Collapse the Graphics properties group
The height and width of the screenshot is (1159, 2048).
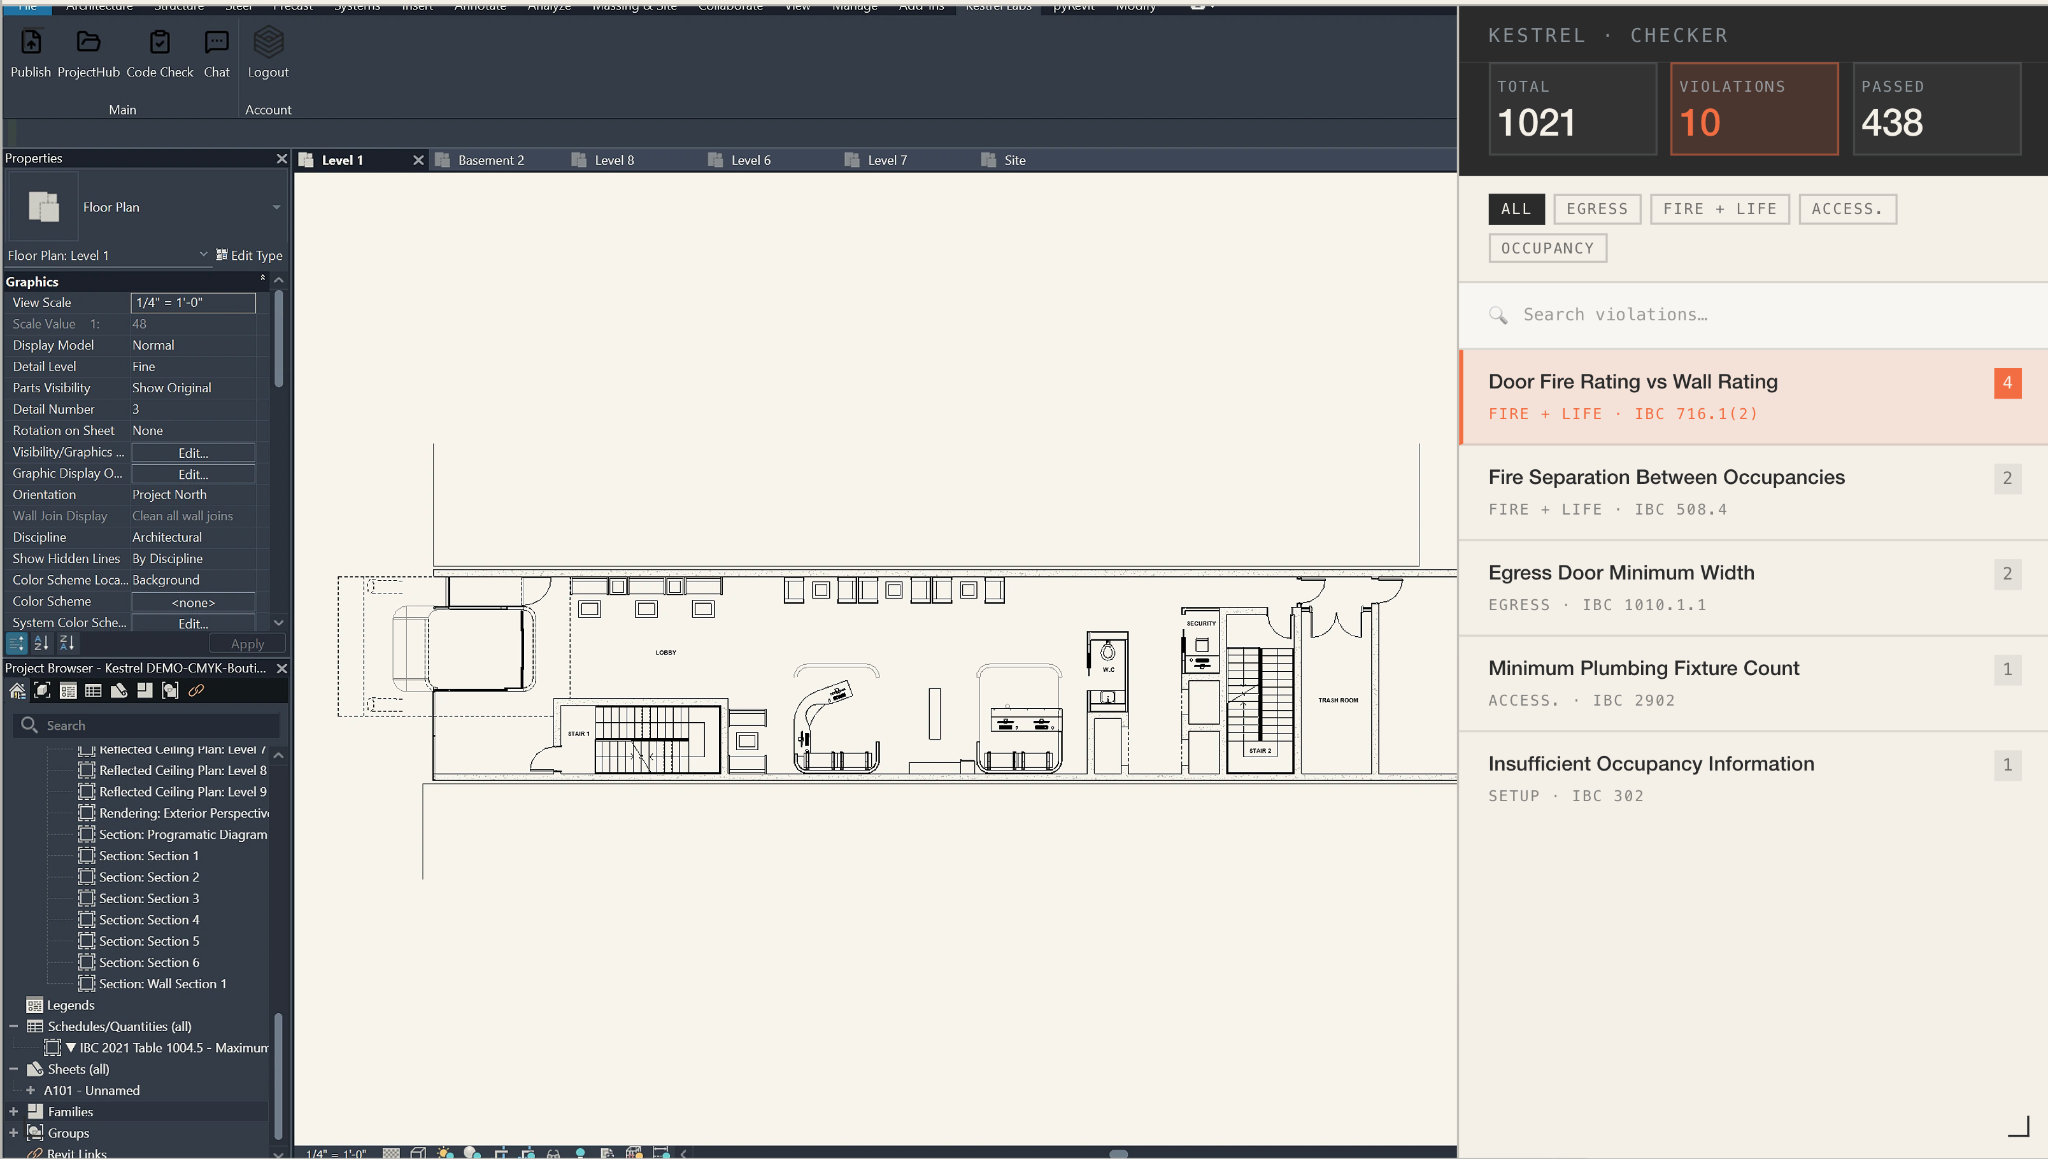click(x=263, y=279)
